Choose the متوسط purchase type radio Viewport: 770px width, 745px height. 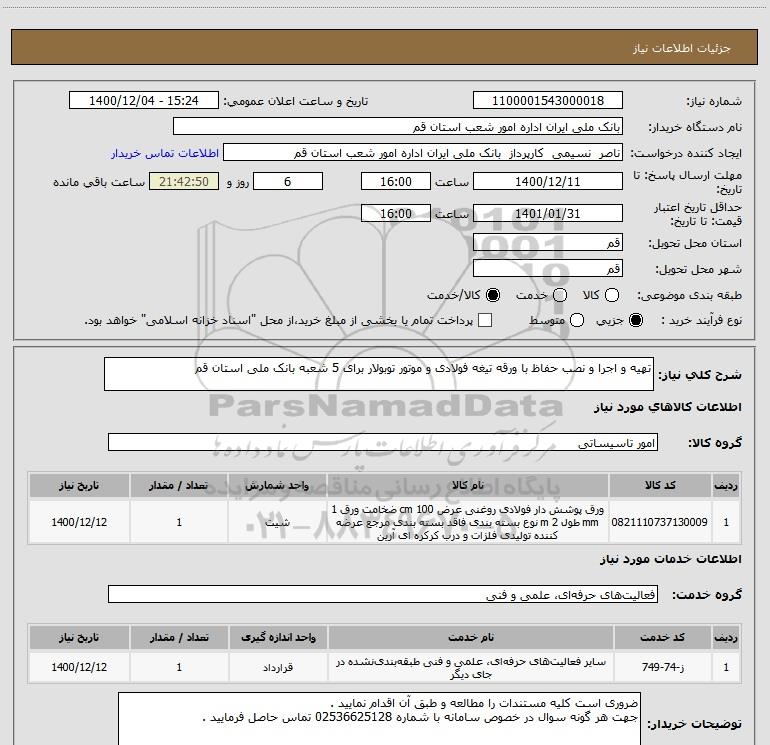(x=577, y=320)
